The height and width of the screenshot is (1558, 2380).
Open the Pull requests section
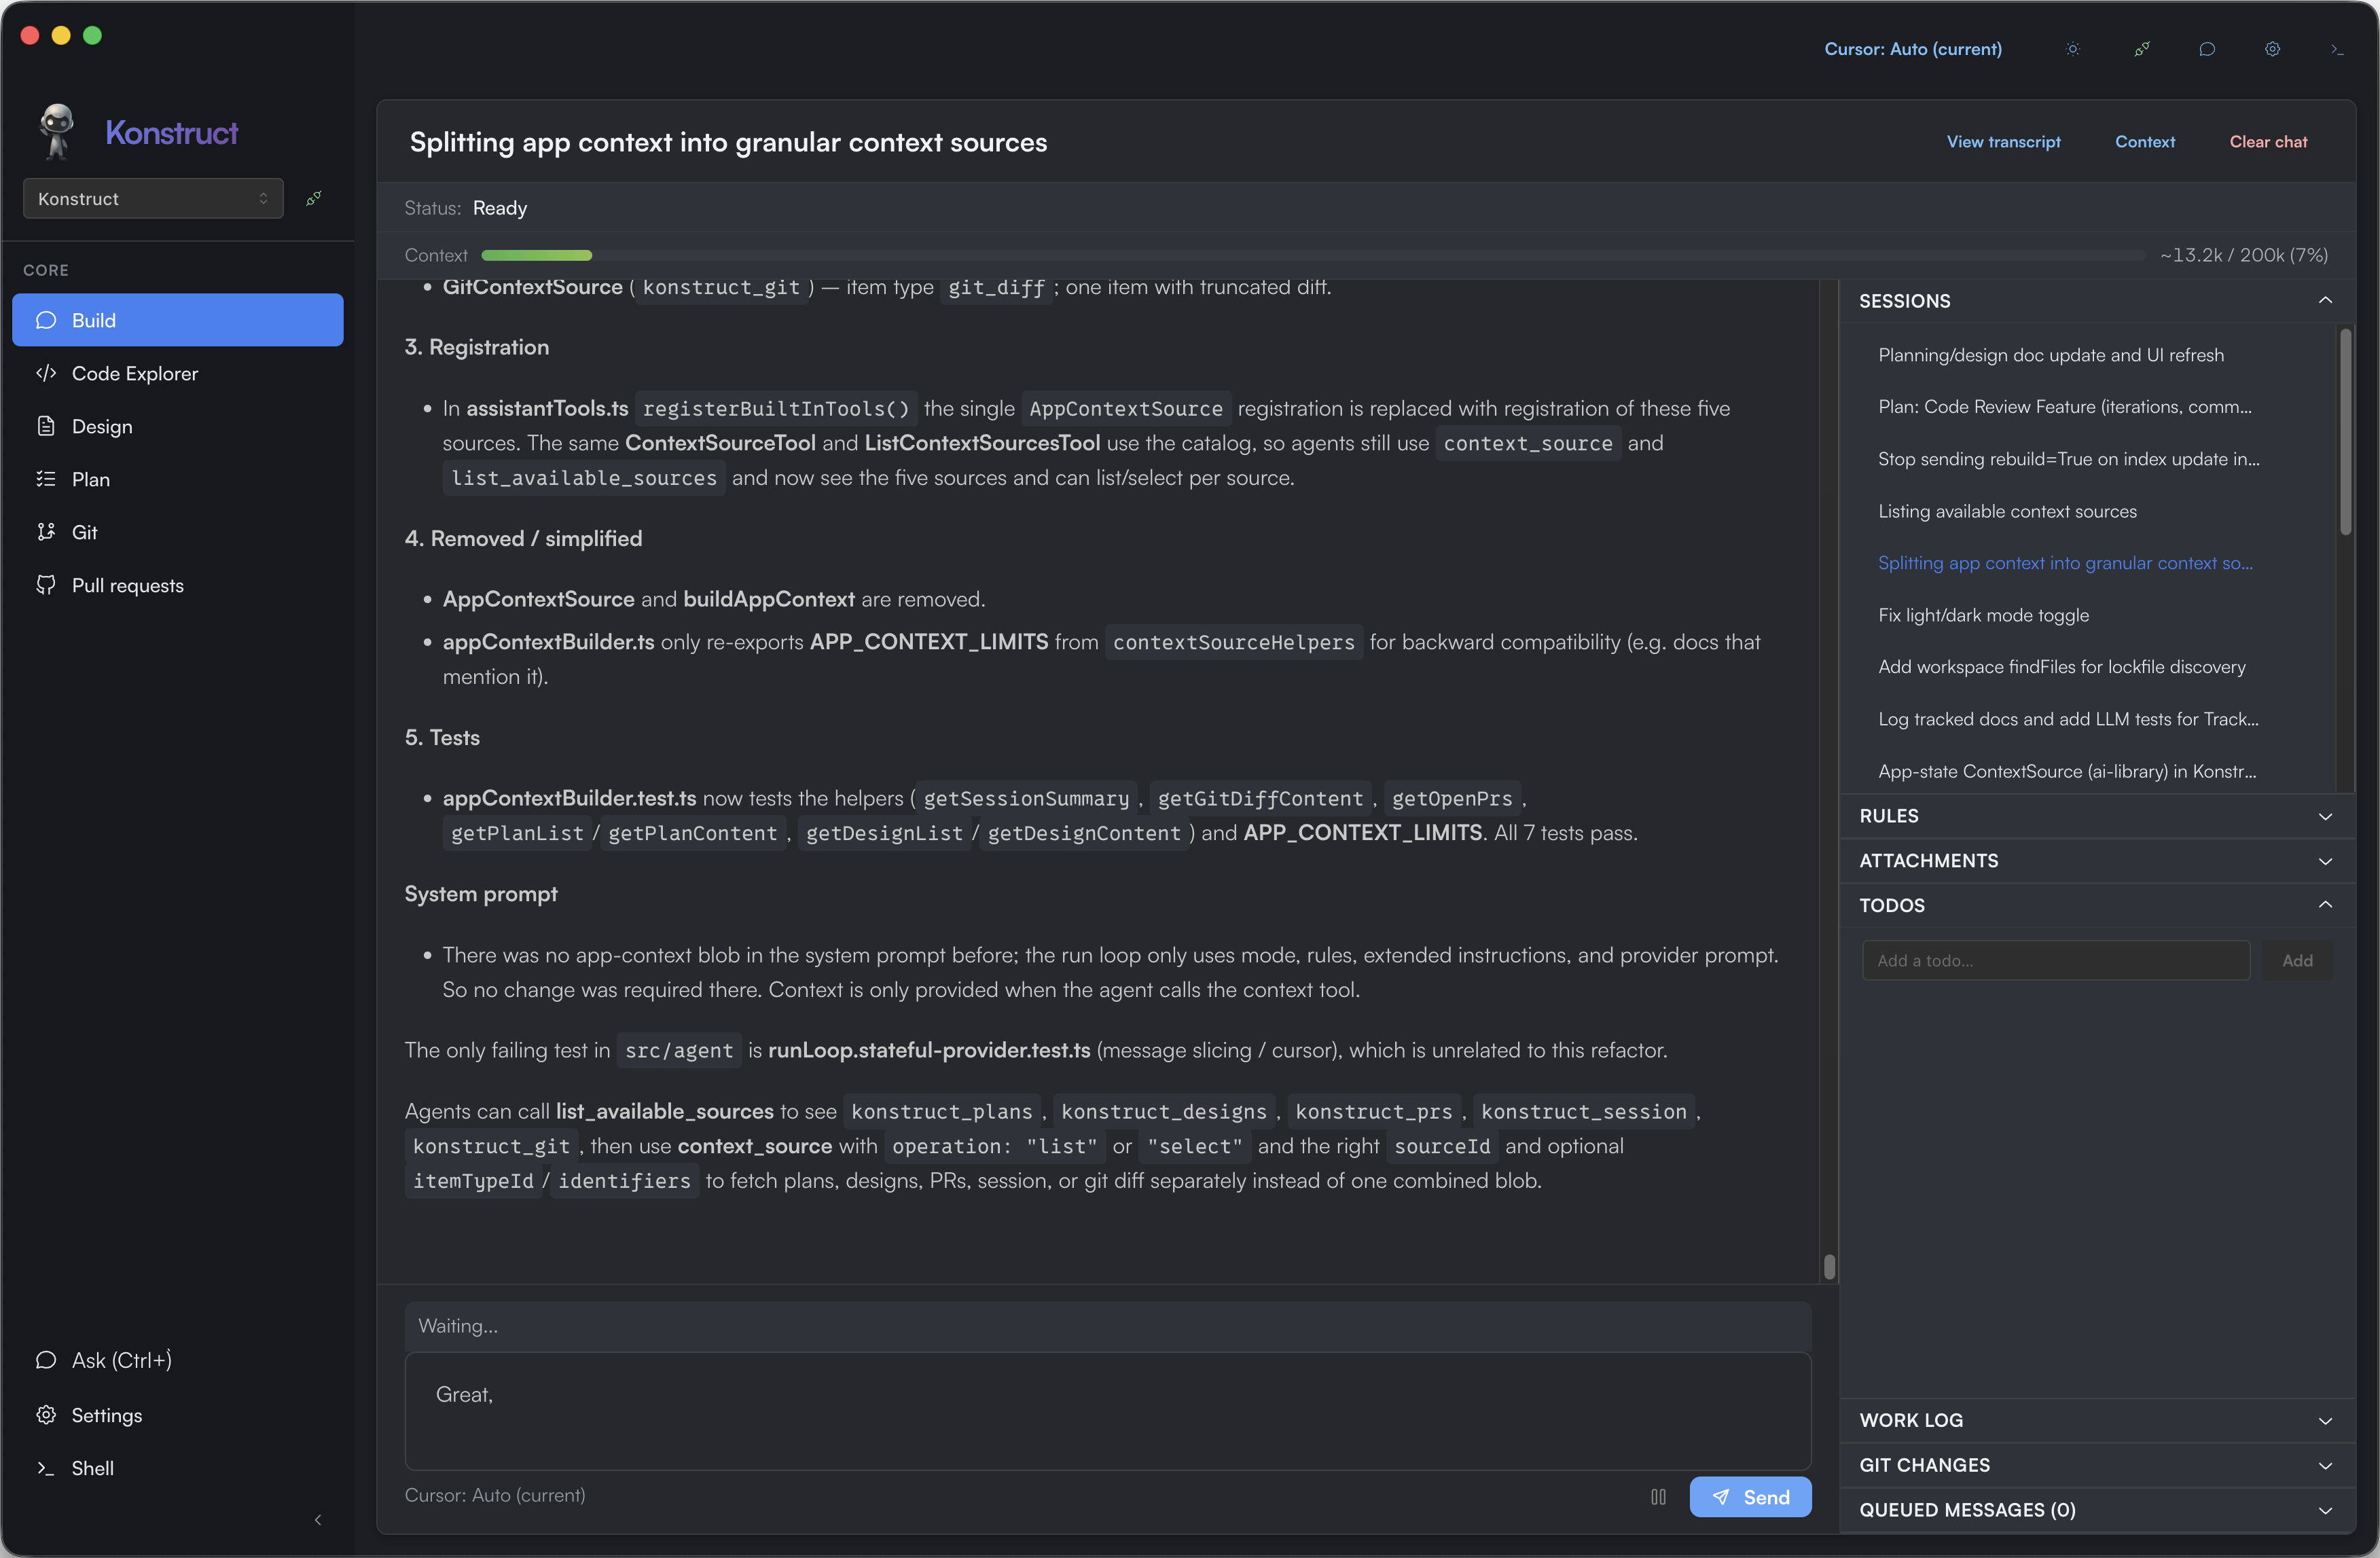[127, 585]
